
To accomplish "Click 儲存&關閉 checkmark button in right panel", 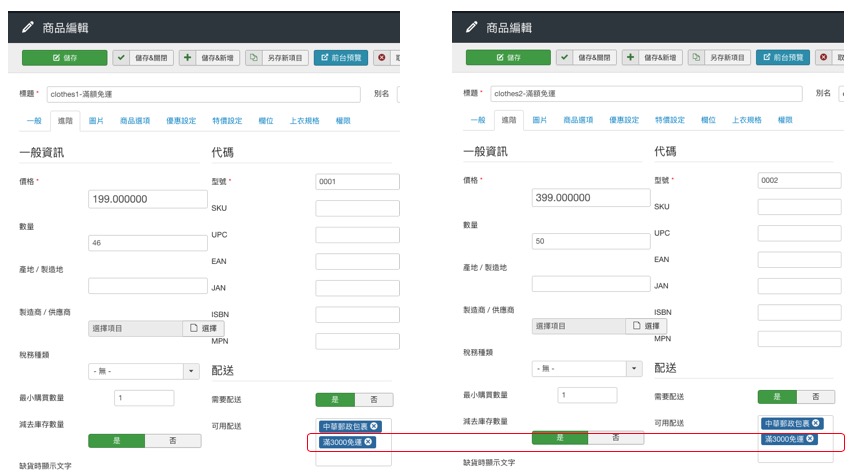I will click(x=585, y=58).
